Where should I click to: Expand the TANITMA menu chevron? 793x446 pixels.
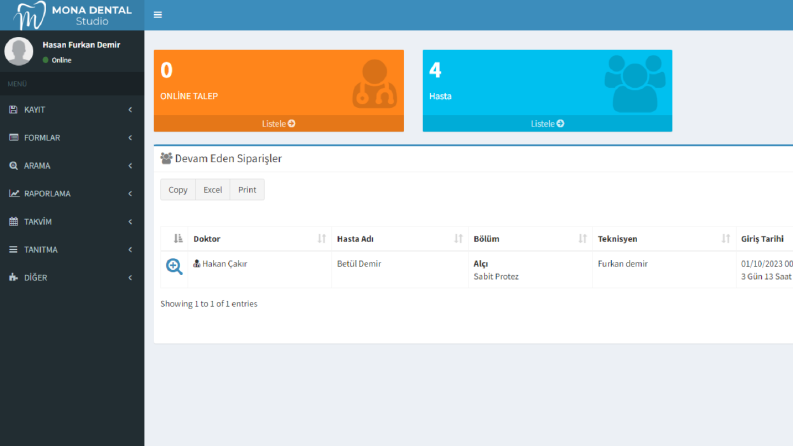[130, 249]
